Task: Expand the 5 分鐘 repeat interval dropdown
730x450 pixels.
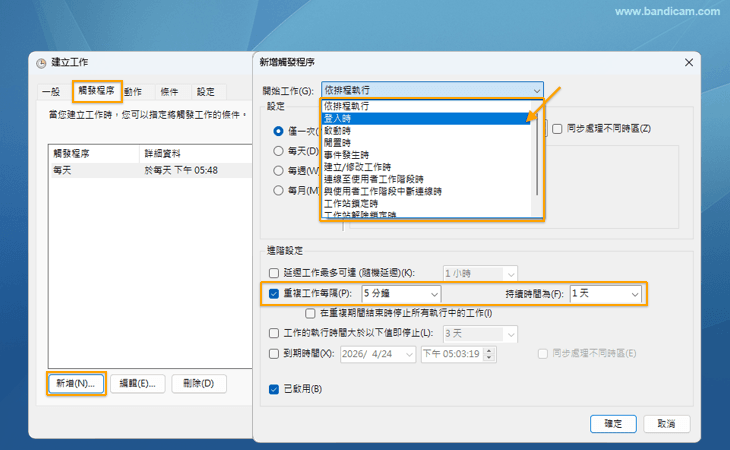Action: pyautogui.click(x=401, y=294)
